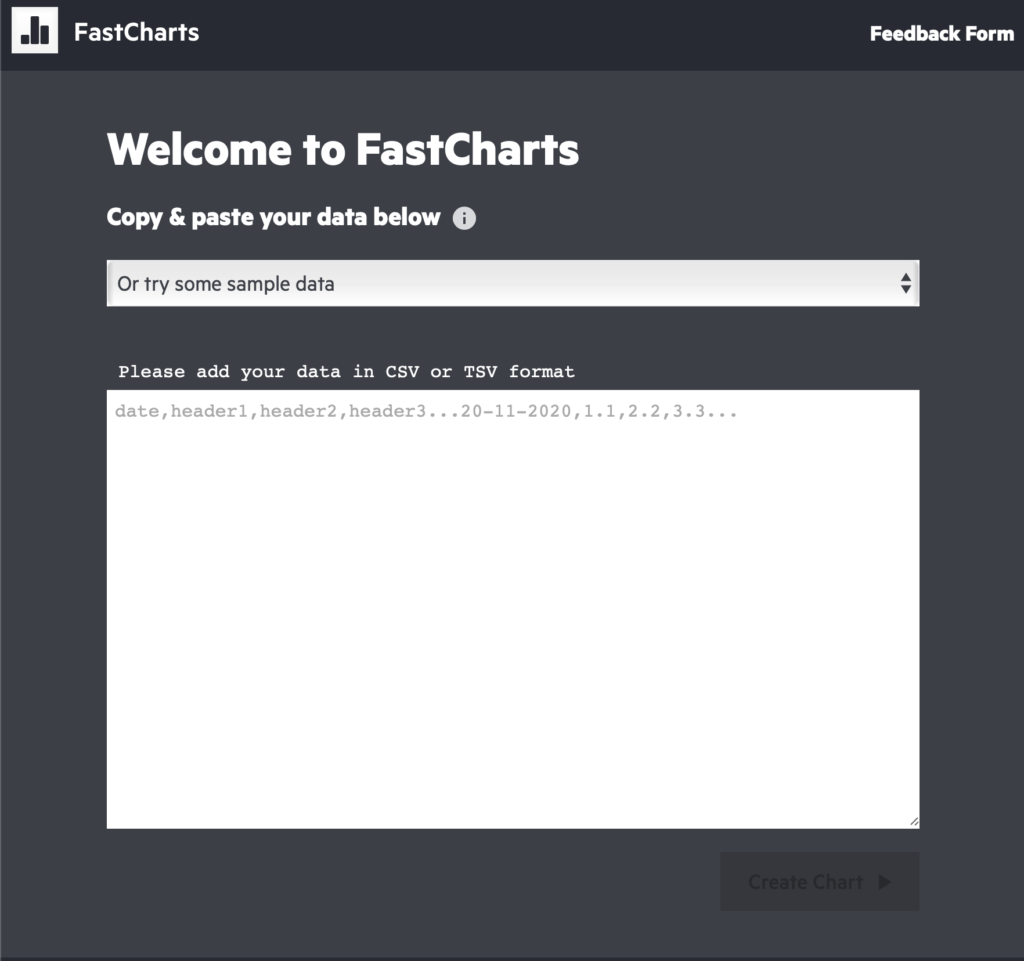Click the 'Create Chart' button label text

click(806, 882)
